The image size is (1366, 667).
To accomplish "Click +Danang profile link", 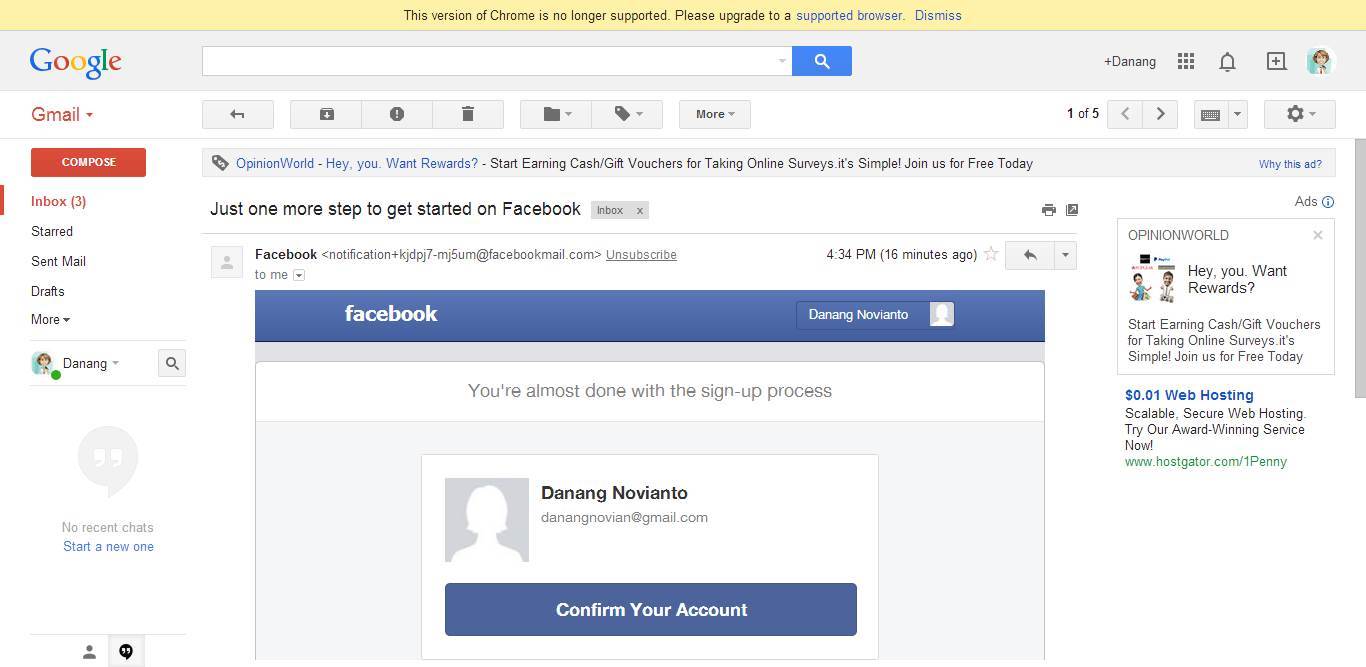I will (x=1130, y=62).
